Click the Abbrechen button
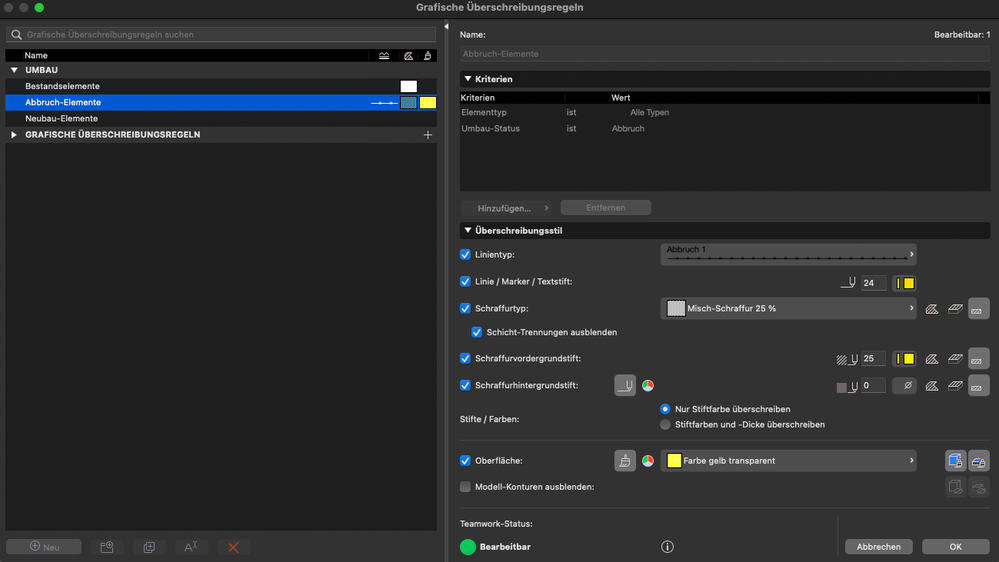The image size is (999, 562). (879, 547)
